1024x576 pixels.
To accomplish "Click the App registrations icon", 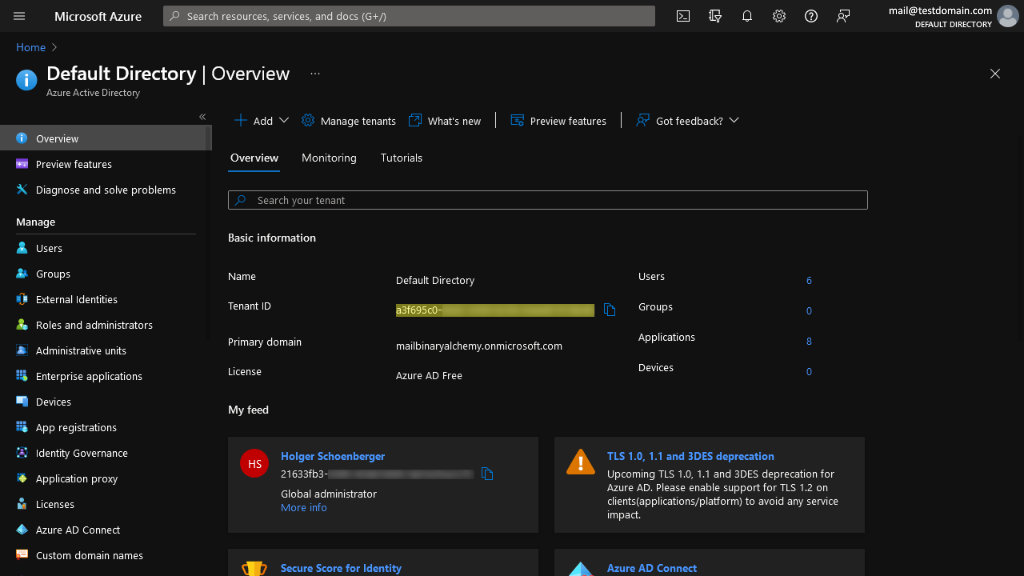I will [22, 427].
